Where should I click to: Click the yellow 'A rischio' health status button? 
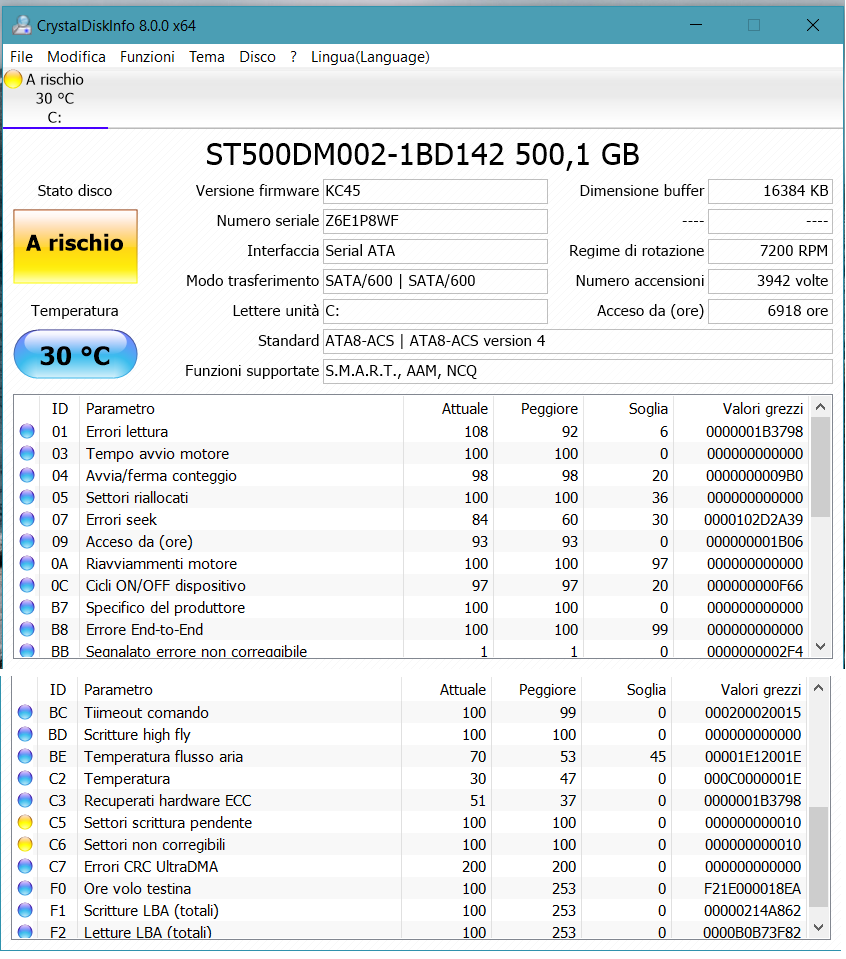(x=75, y=246)
